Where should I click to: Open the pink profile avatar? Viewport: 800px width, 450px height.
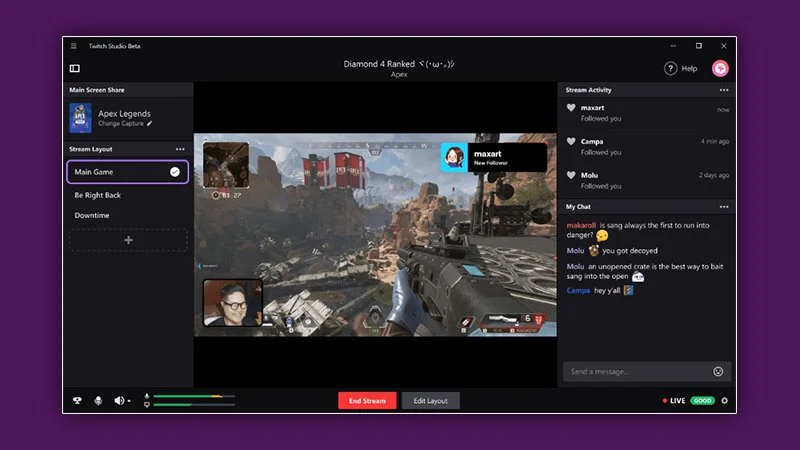pyautogui.click(x=720, y=68)
